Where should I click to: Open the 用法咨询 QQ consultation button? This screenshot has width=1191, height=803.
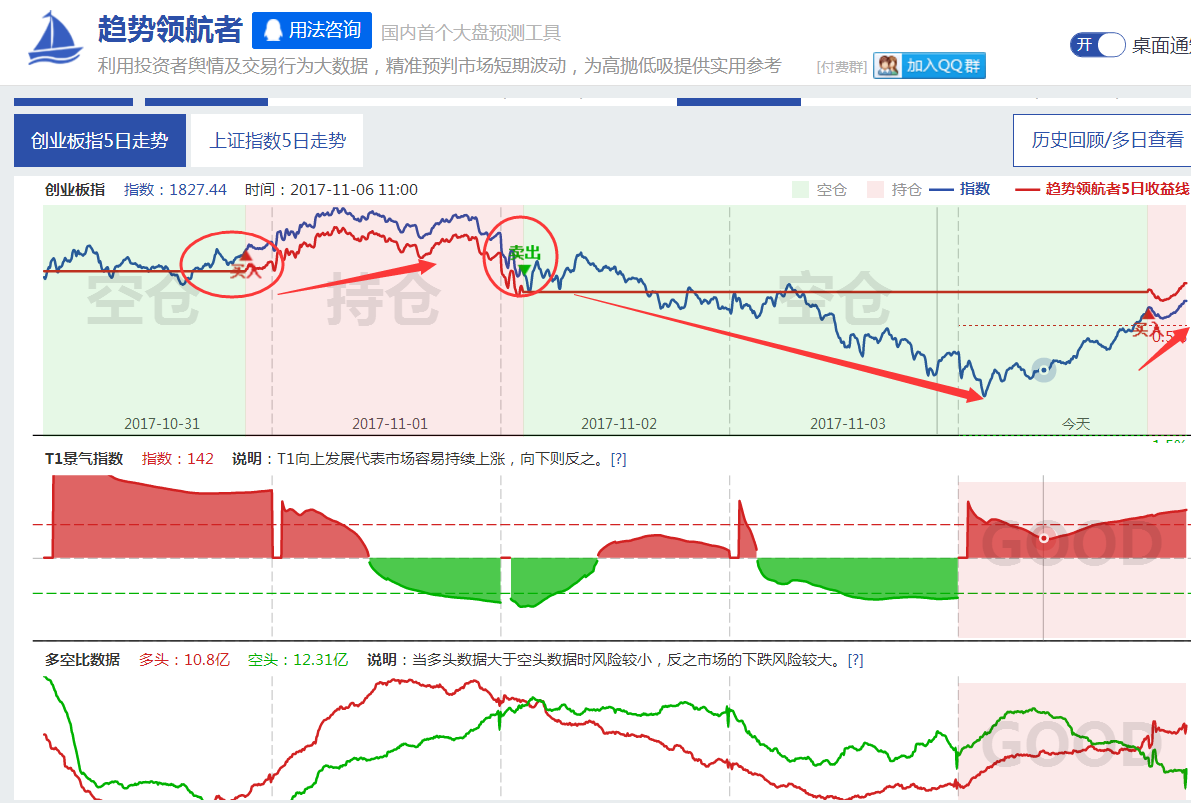pyautogui.click(x=312, y=31)
